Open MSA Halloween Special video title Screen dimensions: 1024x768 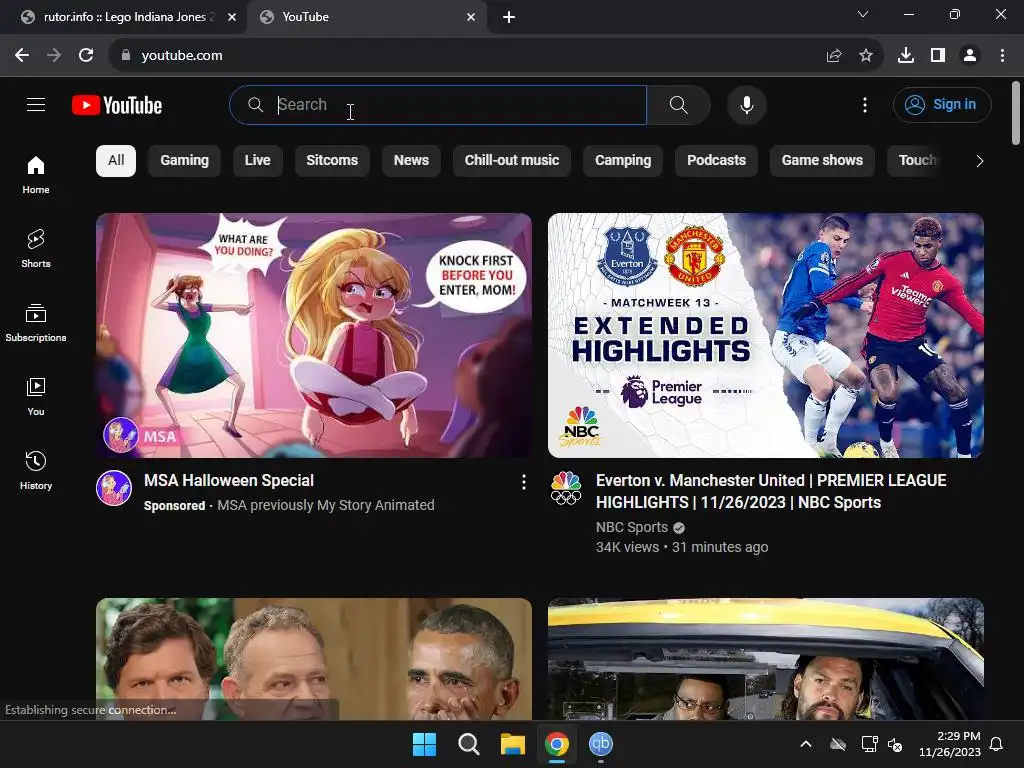[x=229, y=481]
